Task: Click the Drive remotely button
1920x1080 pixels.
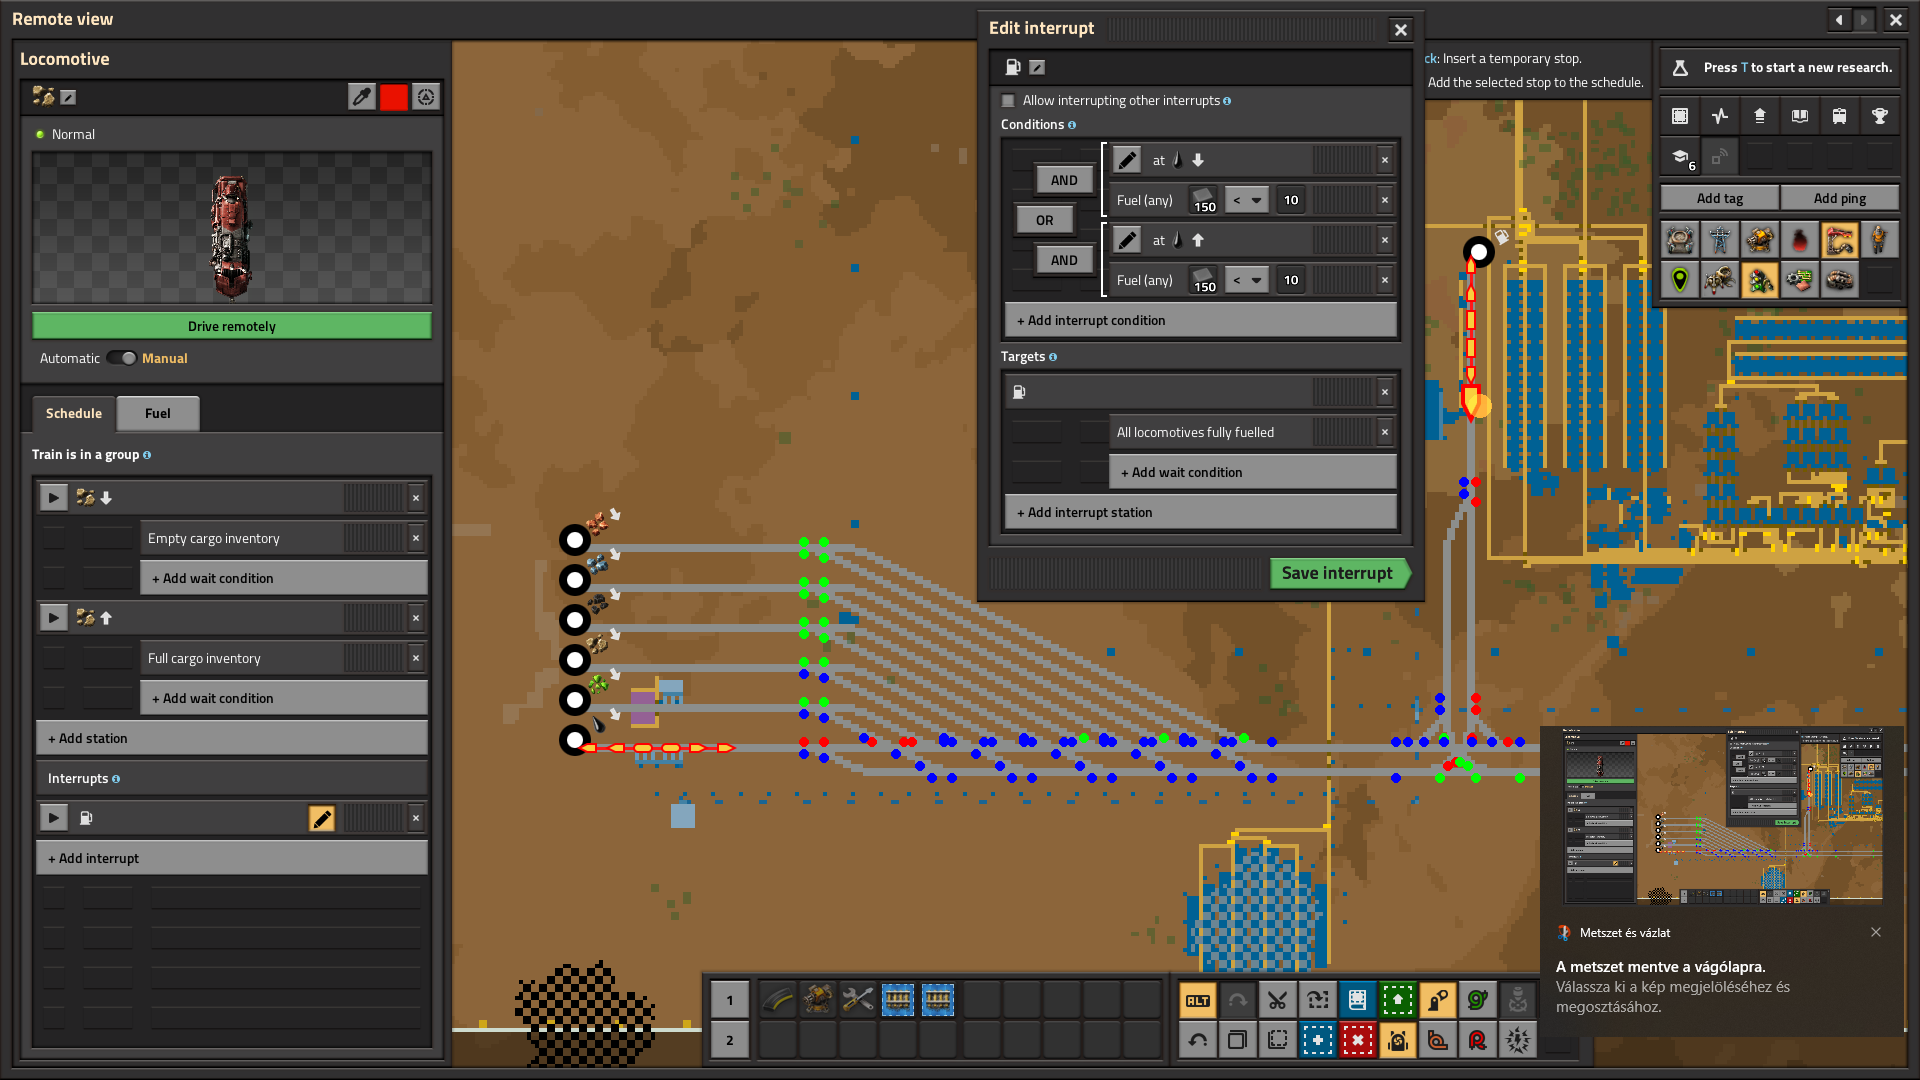Action: 231,327
